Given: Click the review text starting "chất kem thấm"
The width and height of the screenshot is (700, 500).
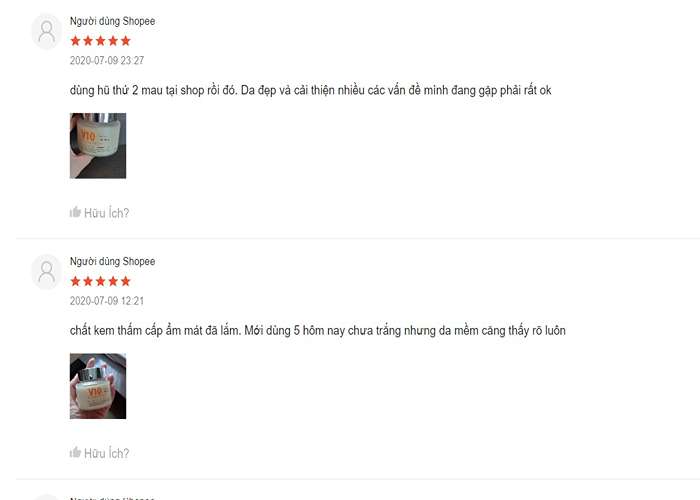Looking at the screenshot, I should click(x=318, y=331).
